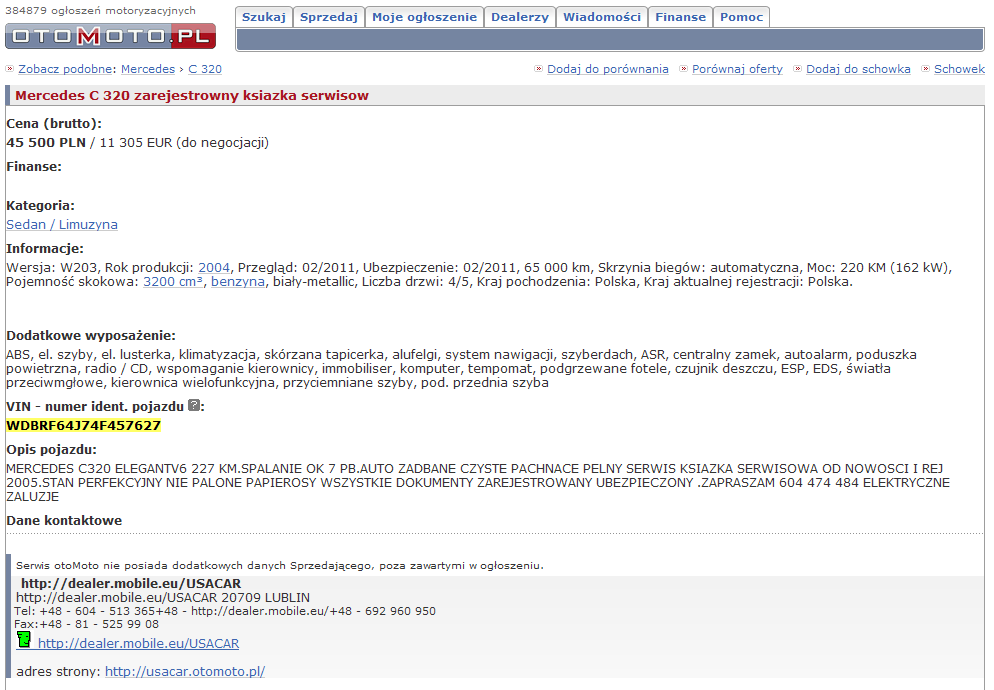Click the highlighted VIN WDBRF64J74F457627
Image resolution: width=994 pixels, height=690 pixels.
84,426
